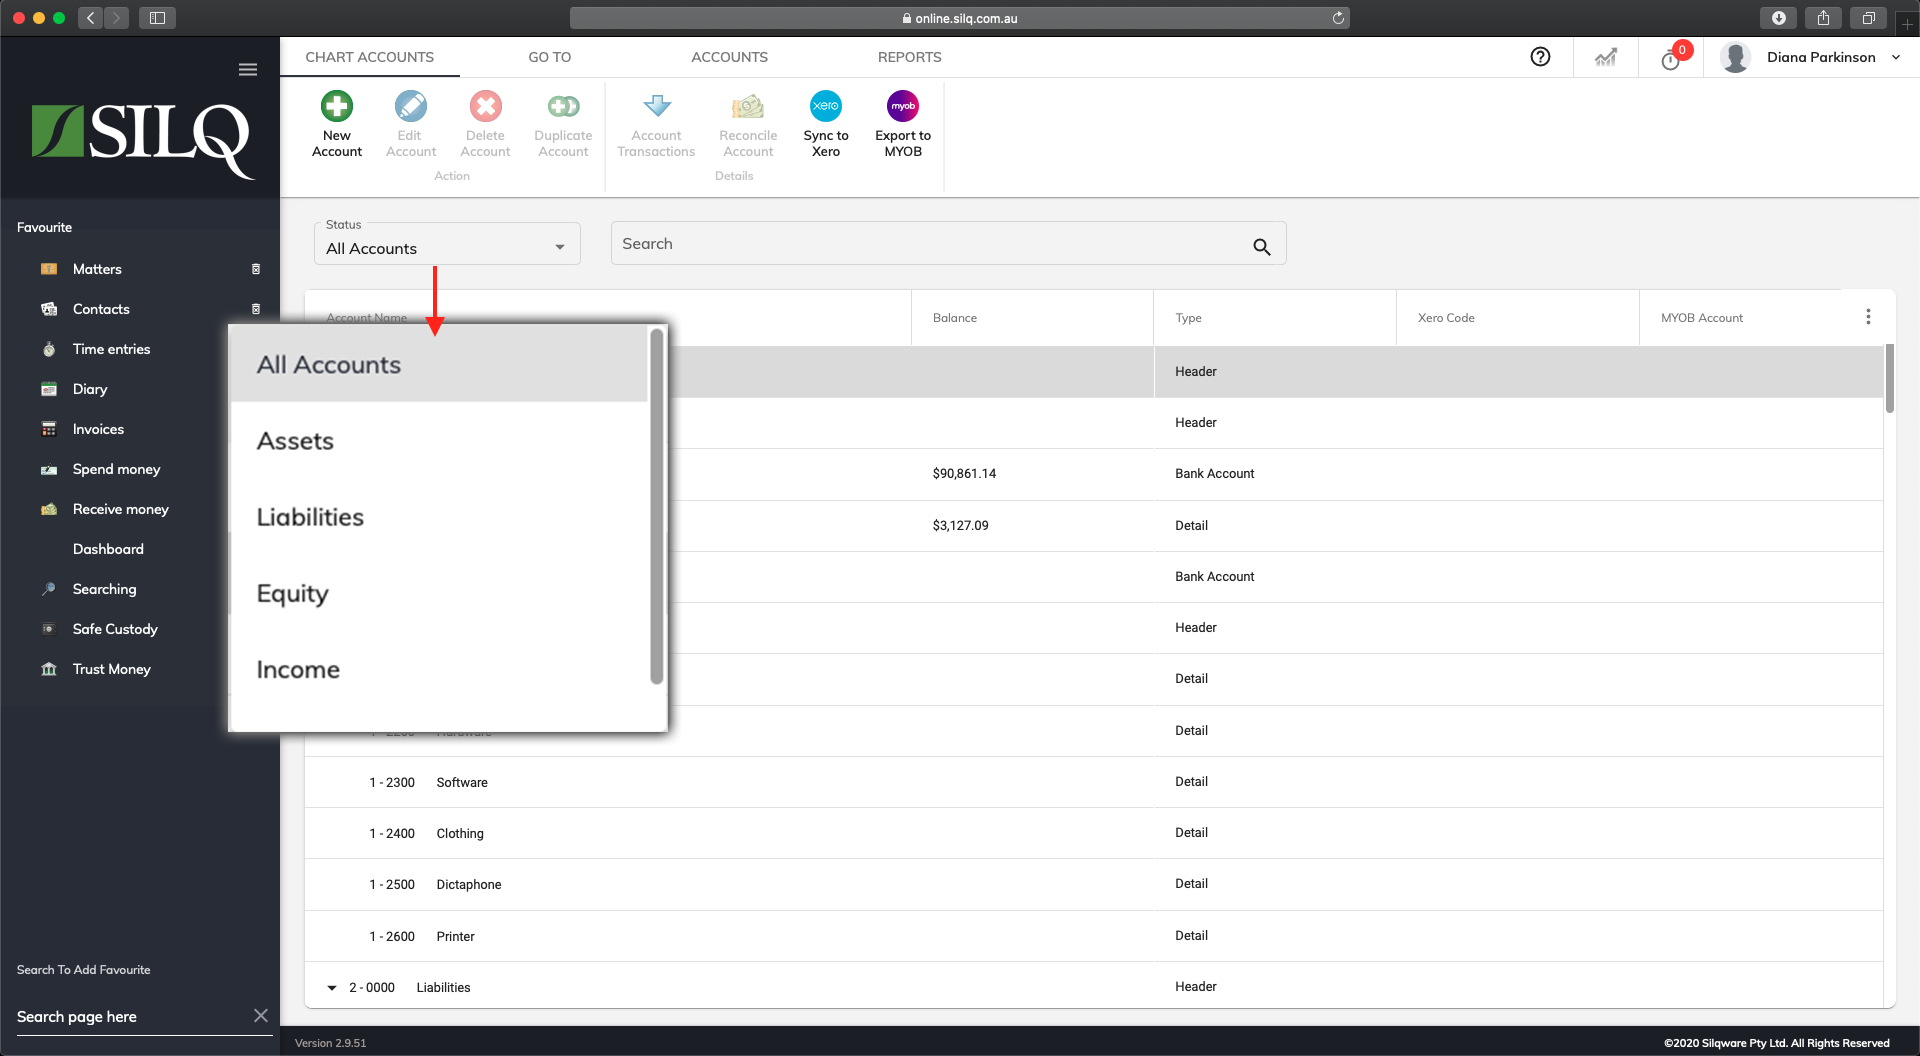Viewport: 1920px width, 1056px height.
Task: Click the Trust Money bank icon
Action: tap(49, 669)
